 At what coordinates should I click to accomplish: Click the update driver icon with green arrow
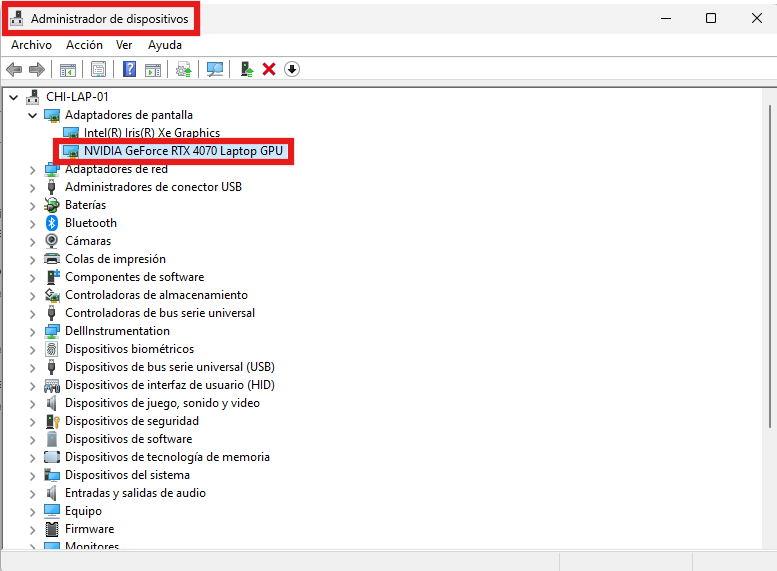pyautogui.click(x=246, y=69)
